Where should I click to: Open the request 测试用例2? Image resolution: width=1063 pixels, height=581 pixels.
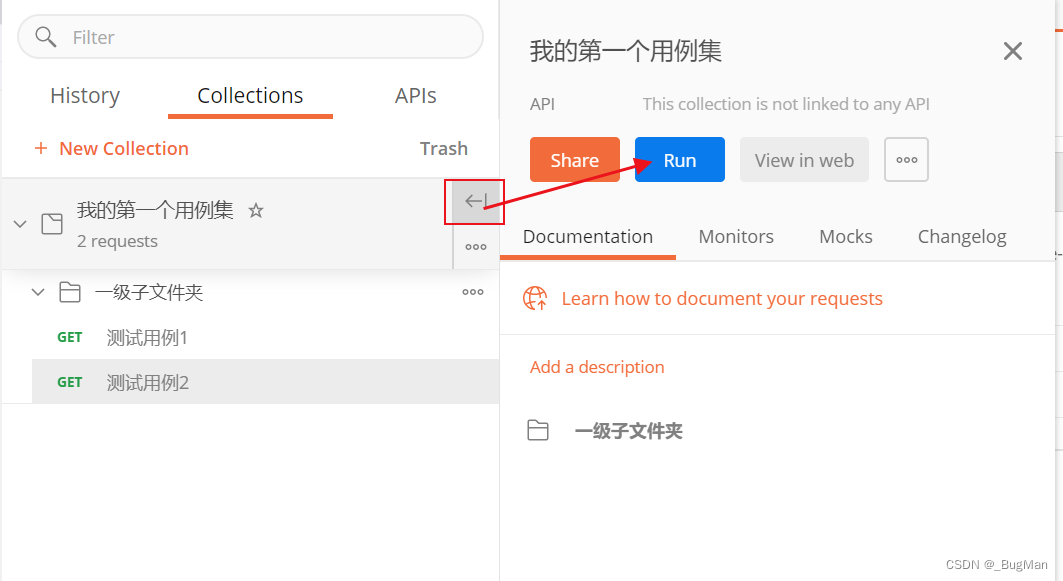click(266, 382)
